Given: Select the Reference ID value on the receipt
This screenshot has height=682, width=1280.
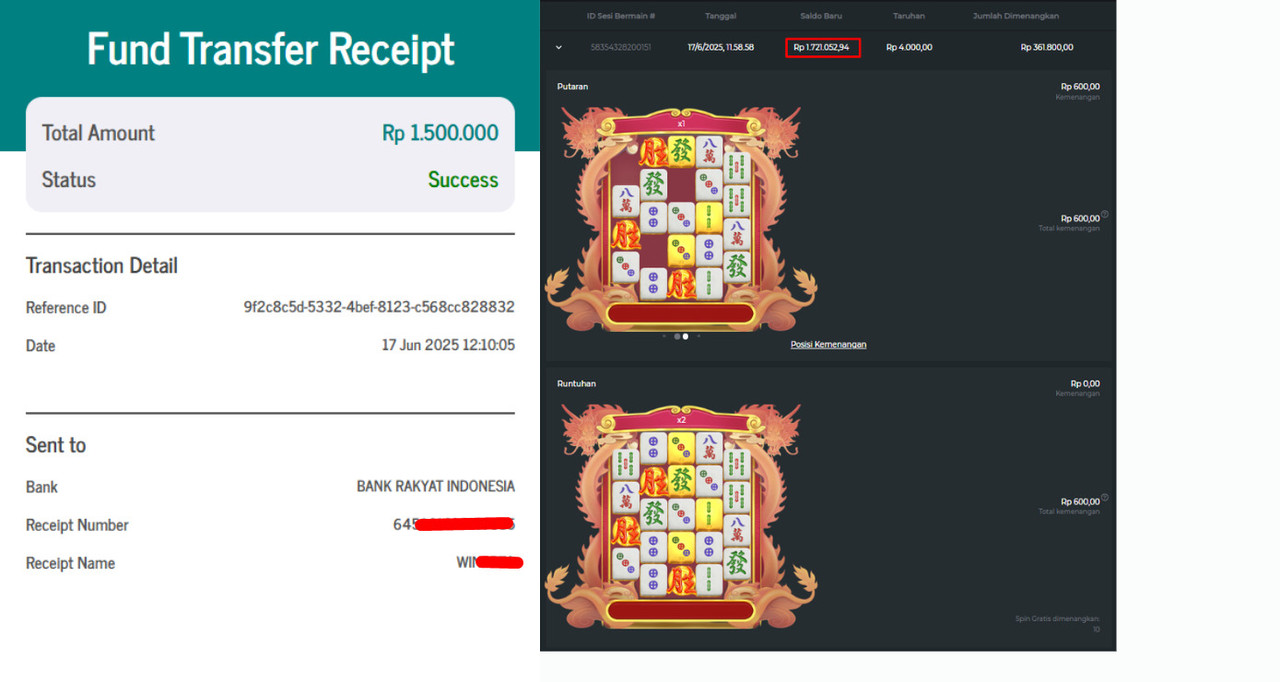Looking at the screenshot, I should (x=379, y=307).
